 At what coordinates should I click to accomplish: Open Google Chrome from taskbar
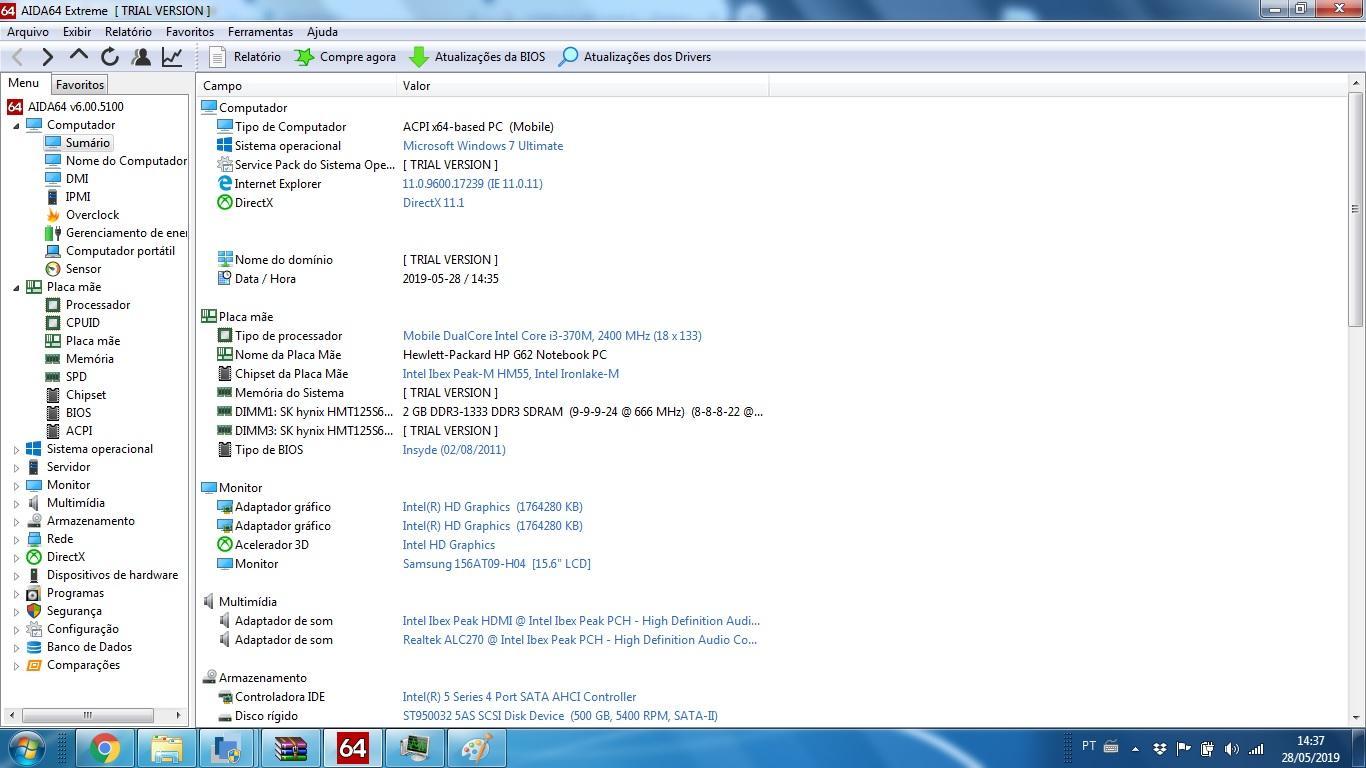tap(105, 748)
